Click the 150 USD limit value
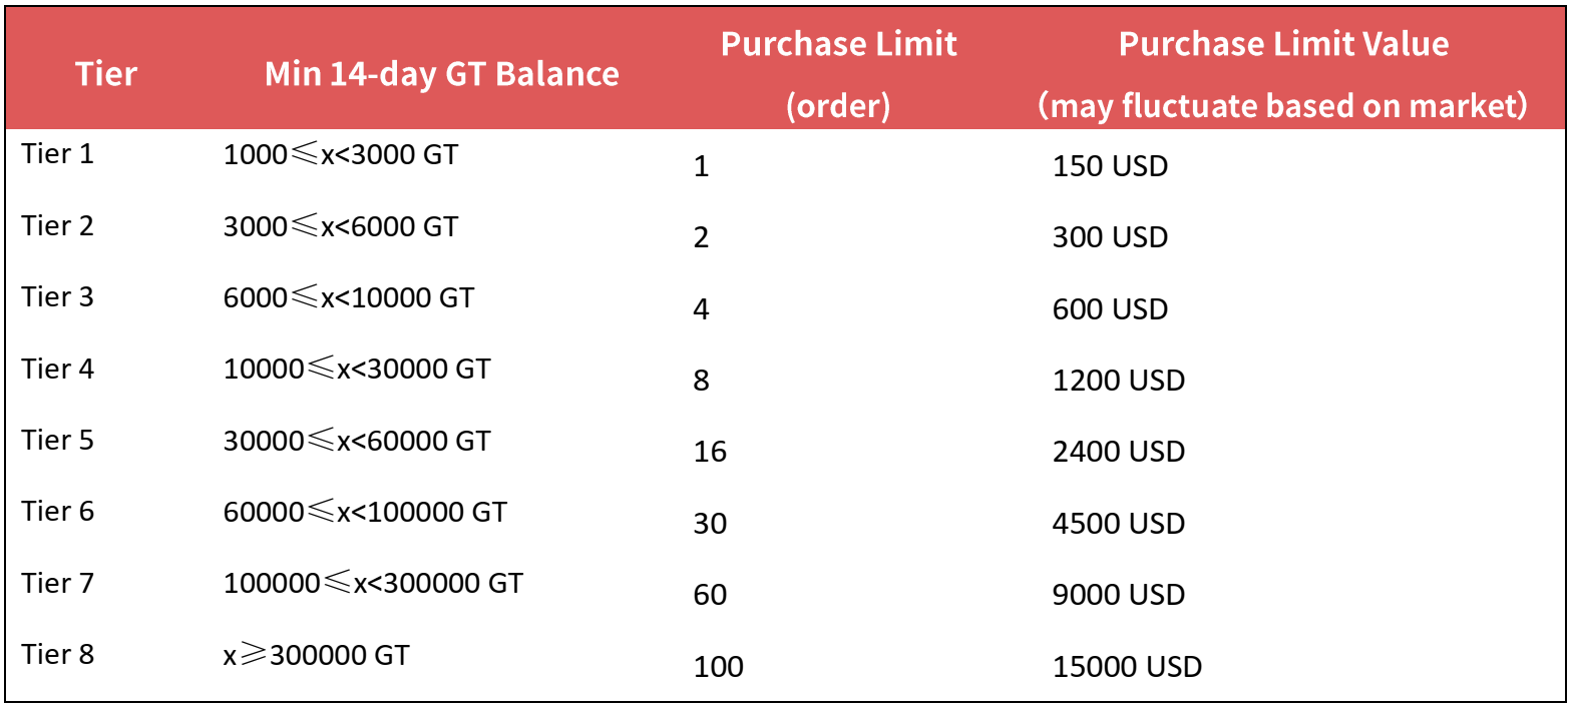 tap(1109, 166)
